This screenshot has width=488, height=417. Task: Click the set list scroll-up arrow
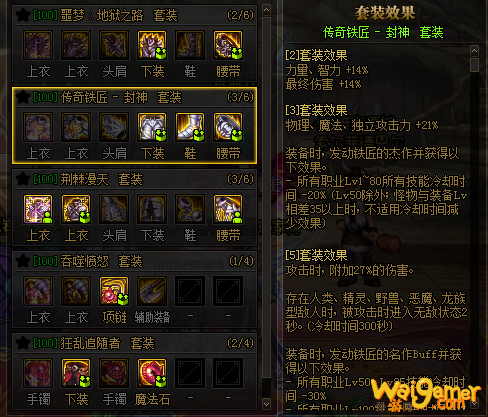tap(266, 10)
